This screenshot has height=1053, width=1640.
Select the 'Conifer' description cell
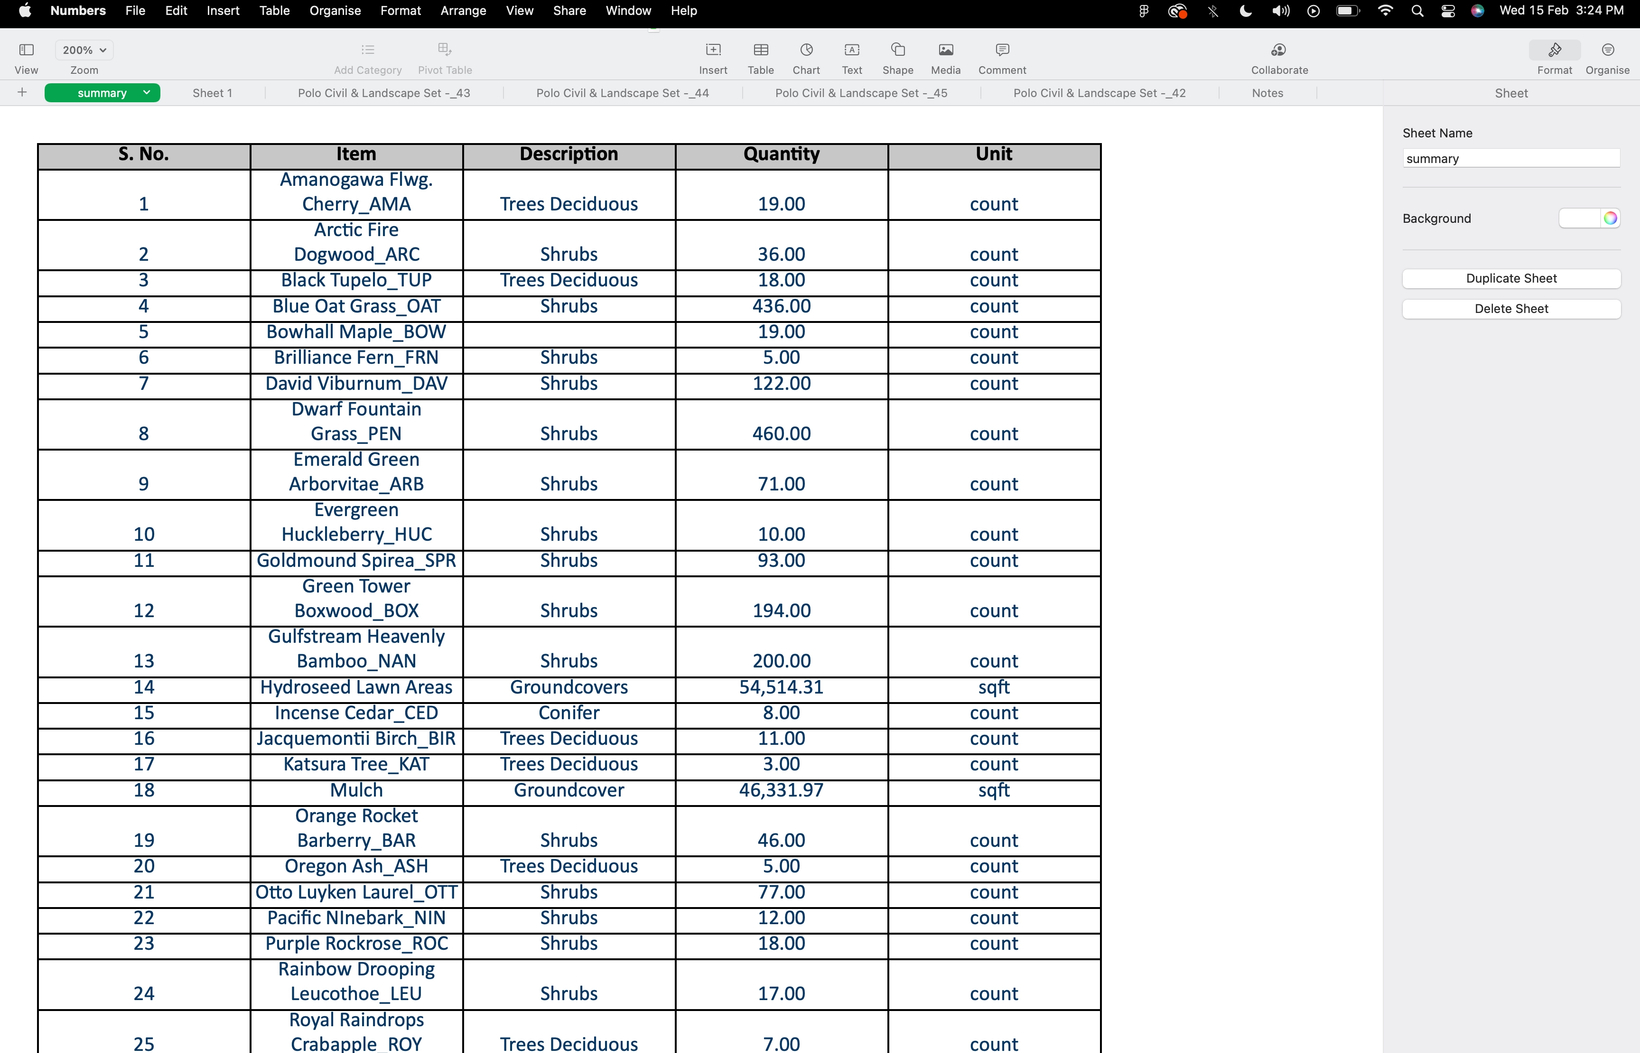tap(569, 714)
